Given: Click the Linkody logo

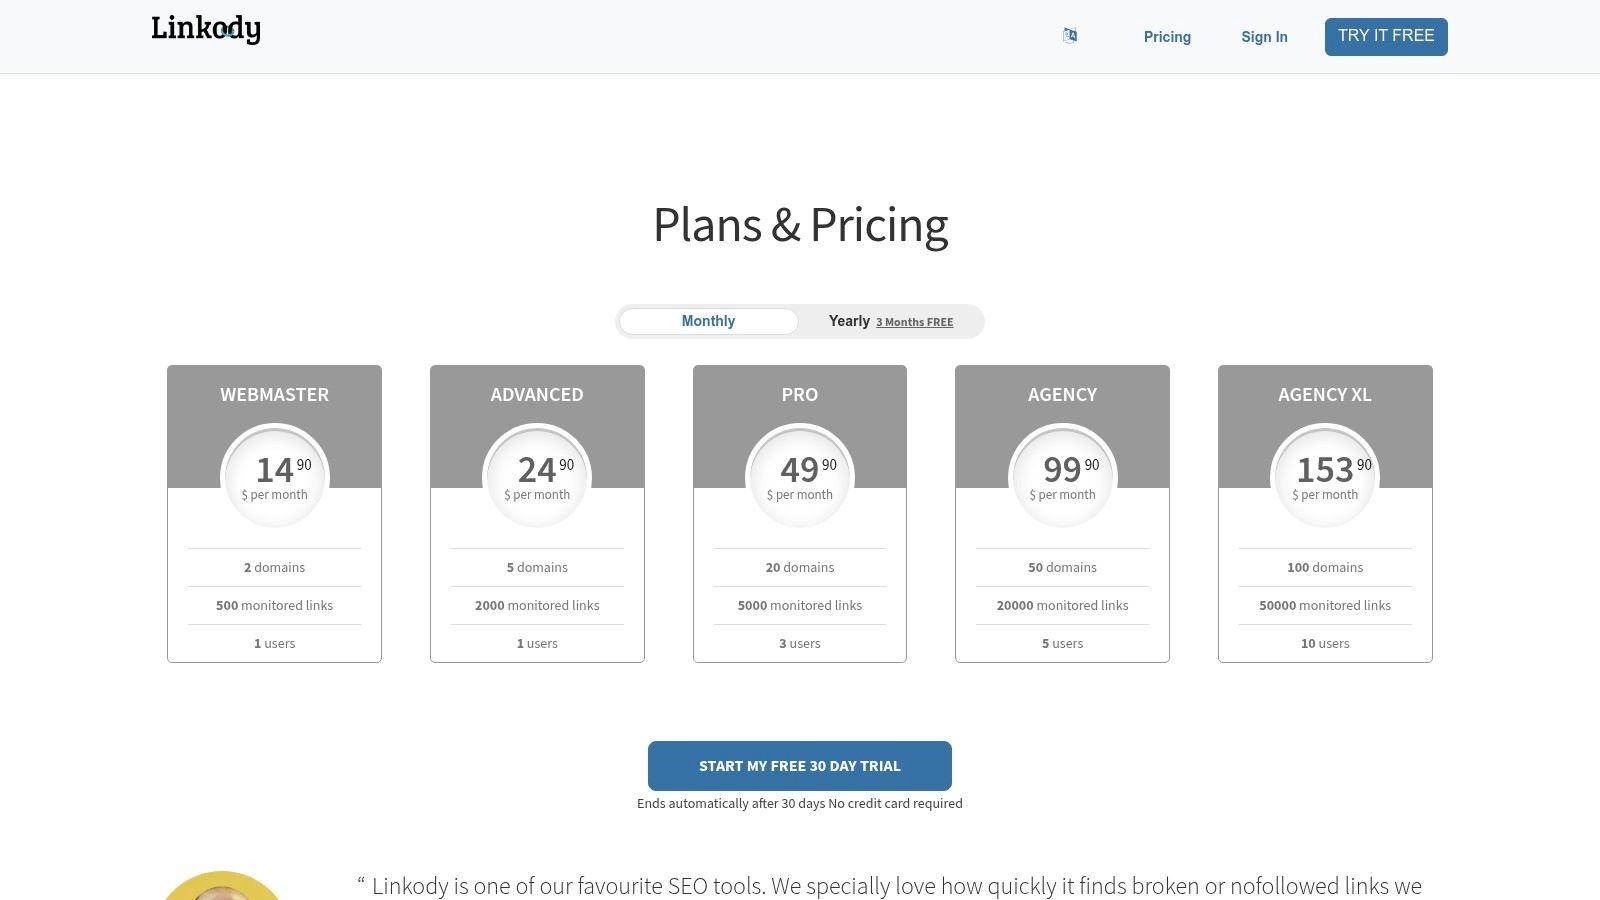Looking at the screenshot, I should click(x=206, y=29).
